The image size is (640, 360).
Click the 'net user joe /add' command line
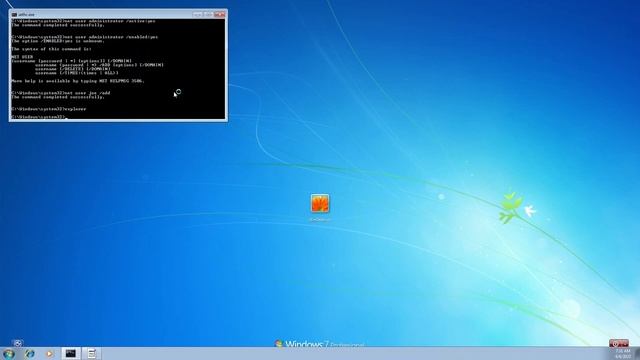click(61, 93)
